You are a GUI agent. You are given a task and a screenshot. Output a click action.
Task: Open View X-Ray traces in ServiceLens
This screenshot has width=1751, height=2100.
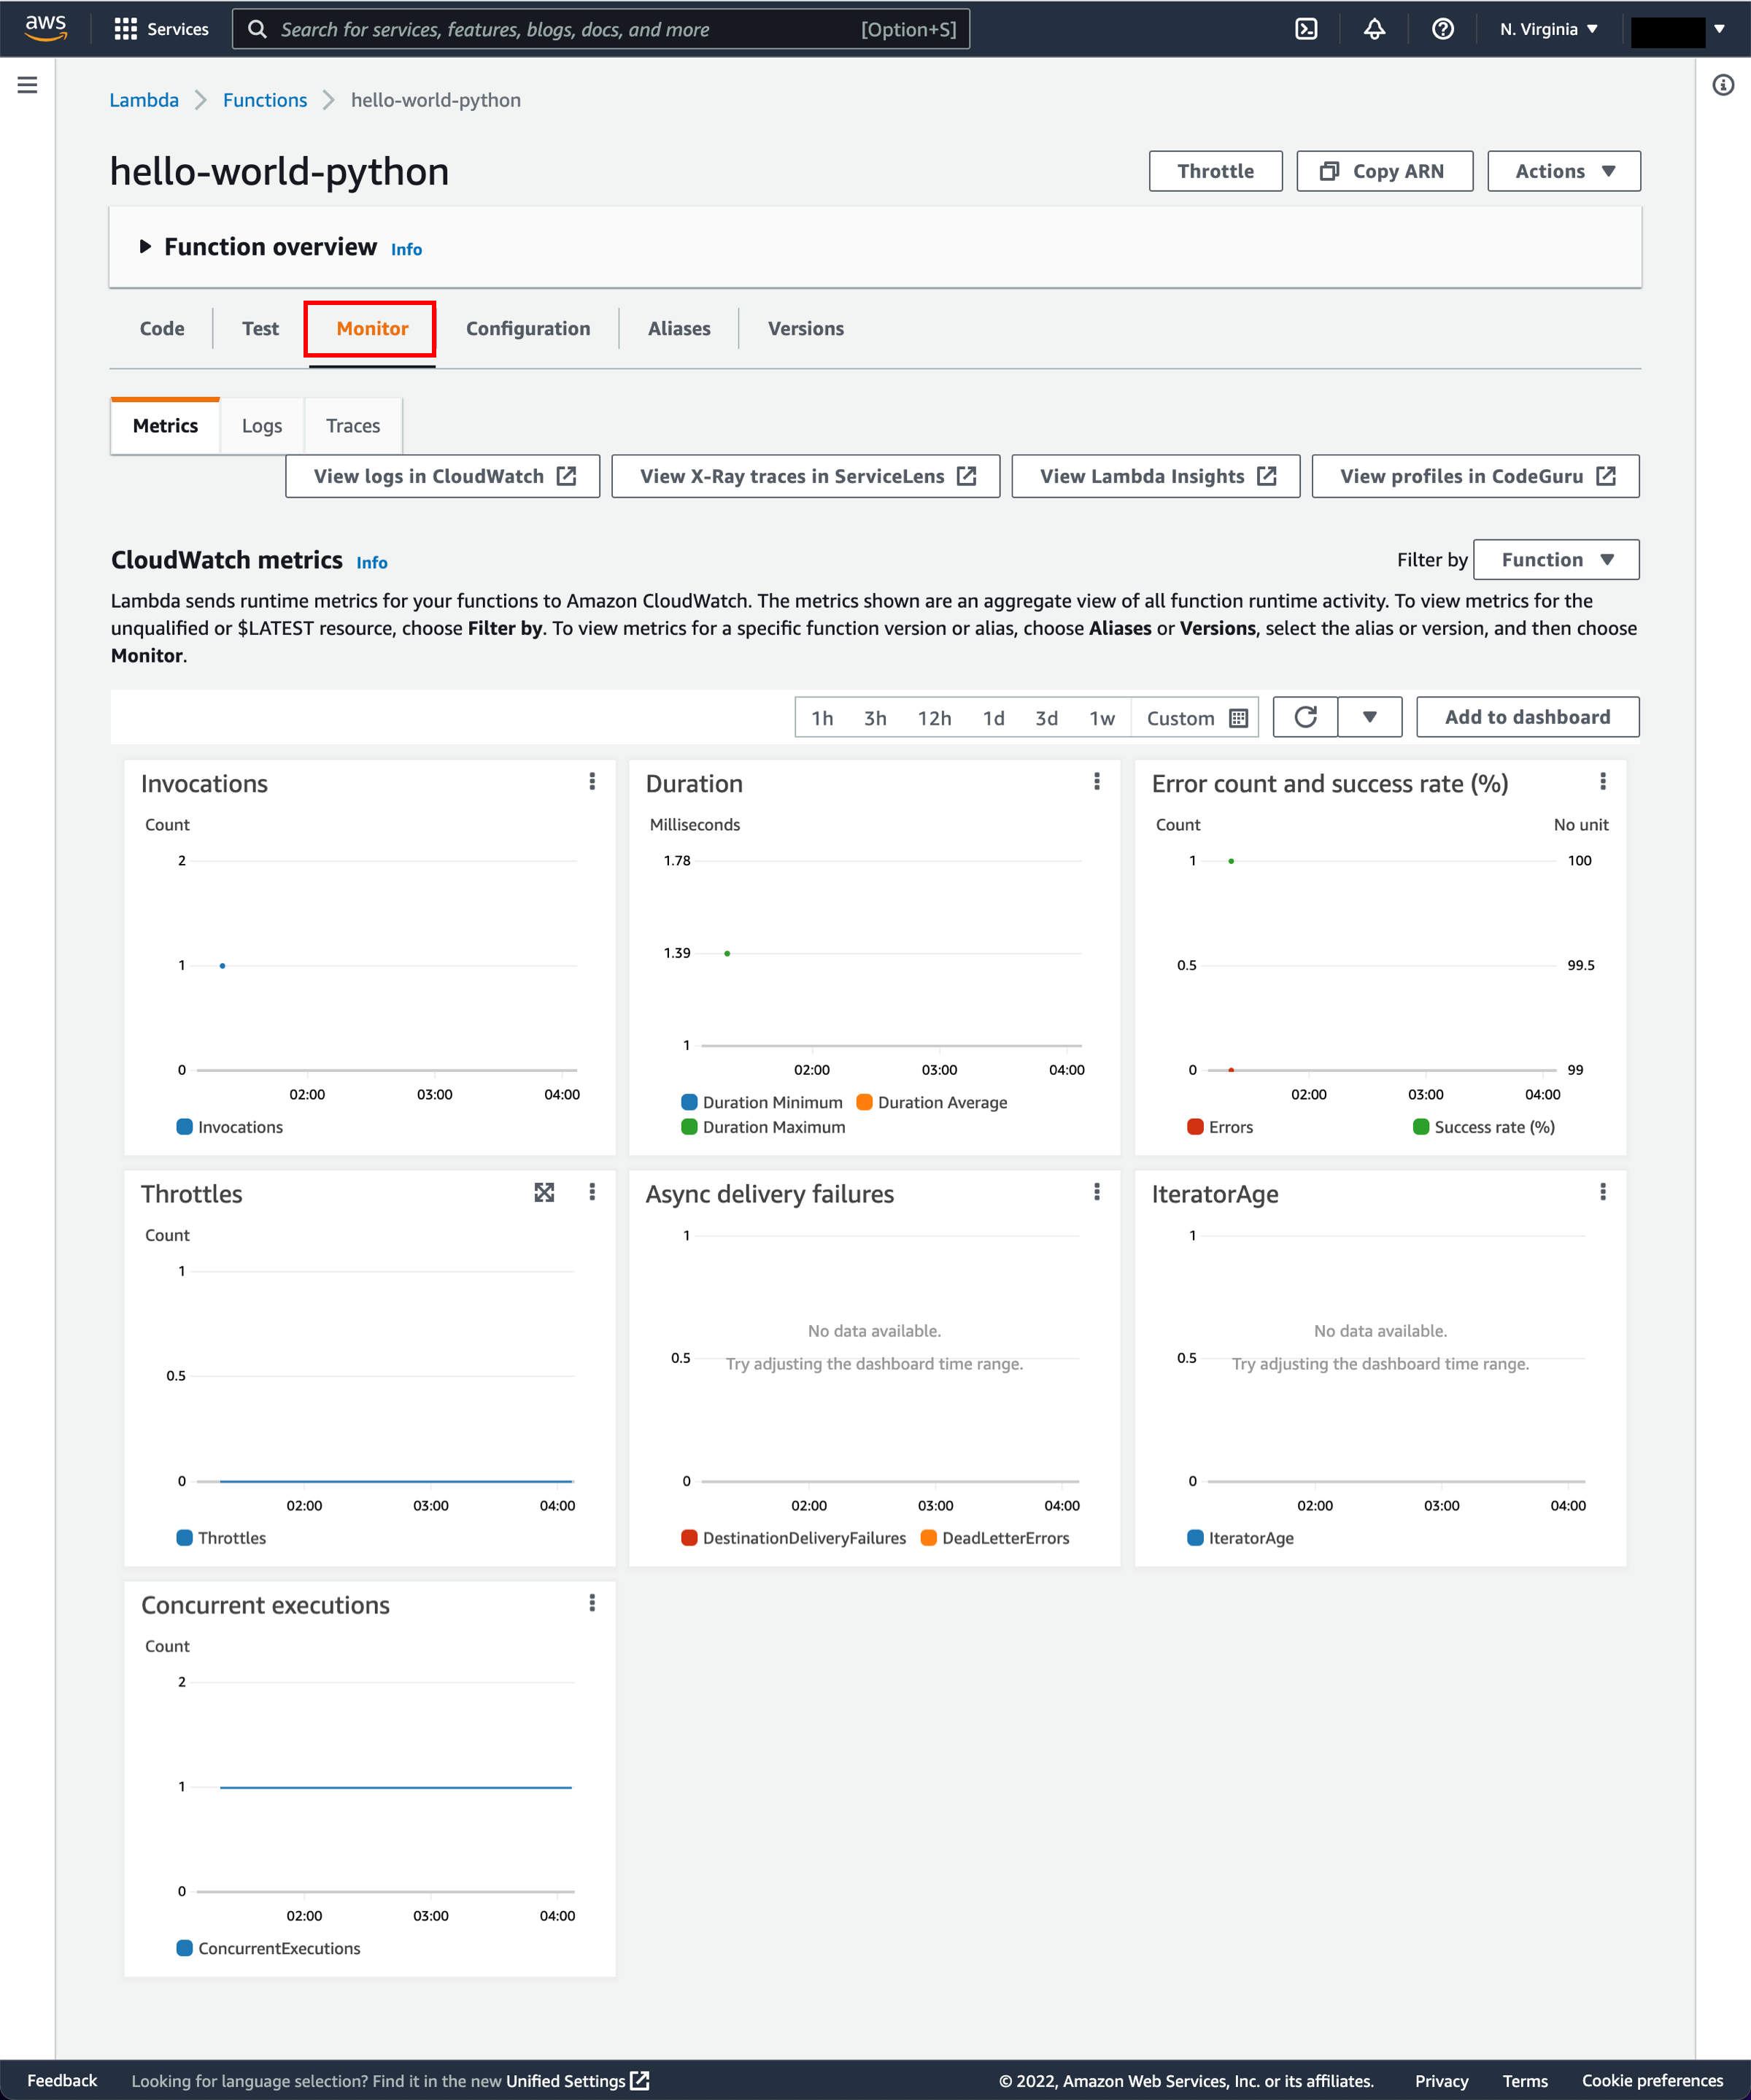click(811, 474)
